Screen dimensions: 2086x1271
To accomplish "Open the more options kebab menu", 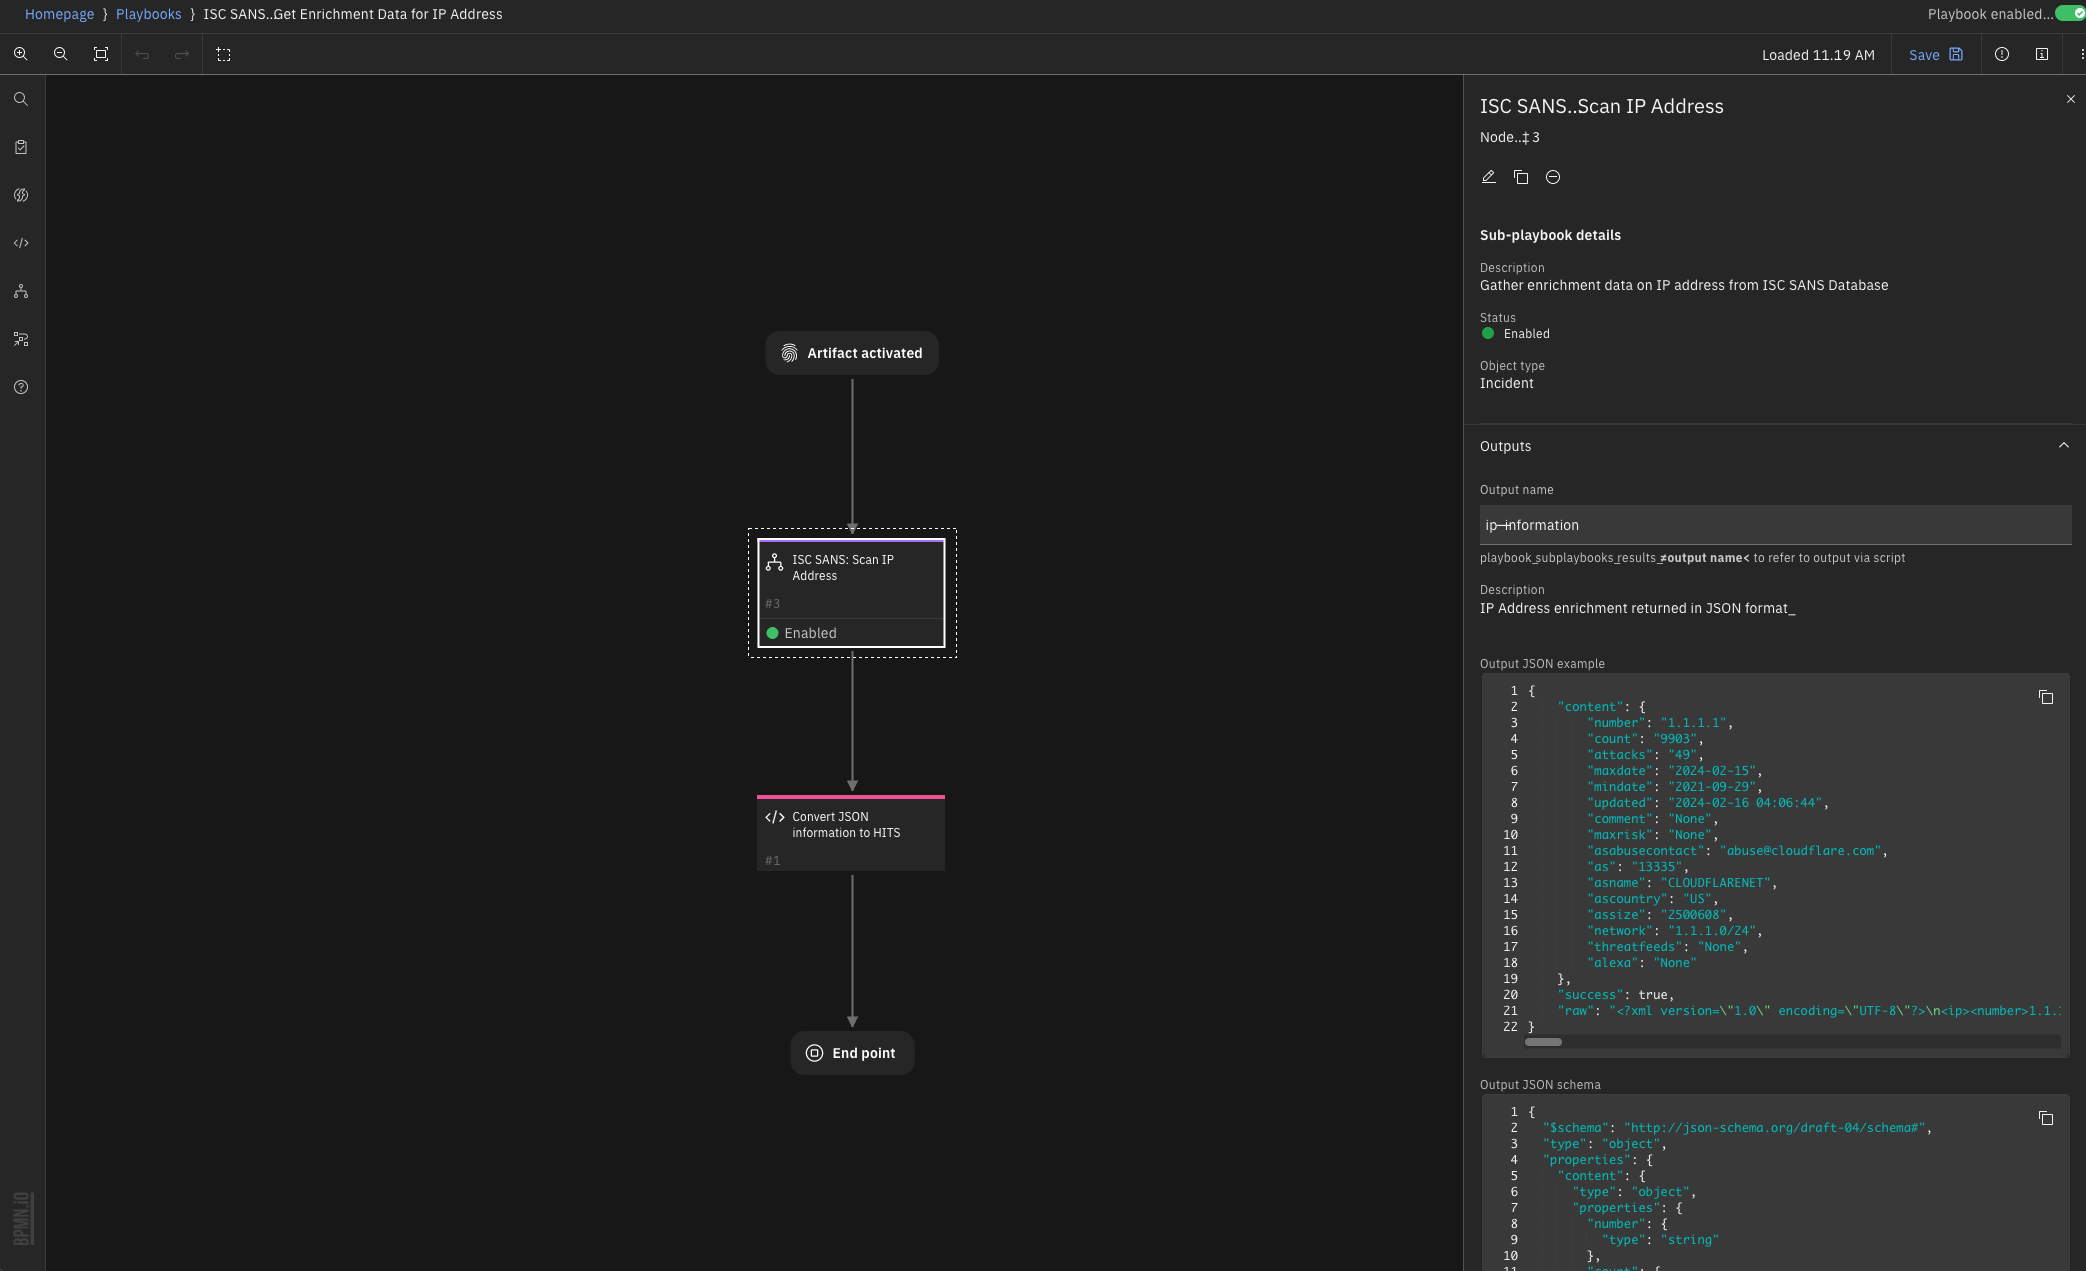I will tap(2081, 54).
